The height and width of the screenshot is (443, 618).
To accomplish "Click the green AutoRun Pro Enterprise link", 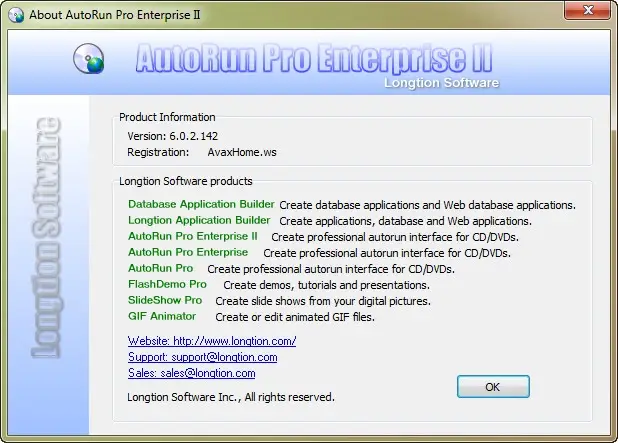I will (x=188, y=252).
